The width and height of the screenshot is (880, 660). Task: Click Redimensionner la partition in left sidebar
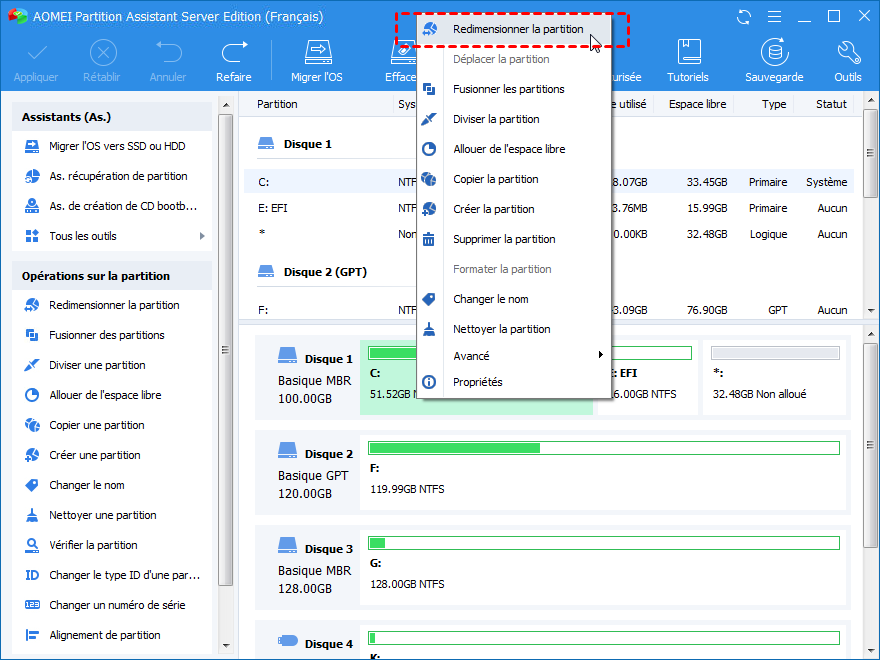point(112,305)
